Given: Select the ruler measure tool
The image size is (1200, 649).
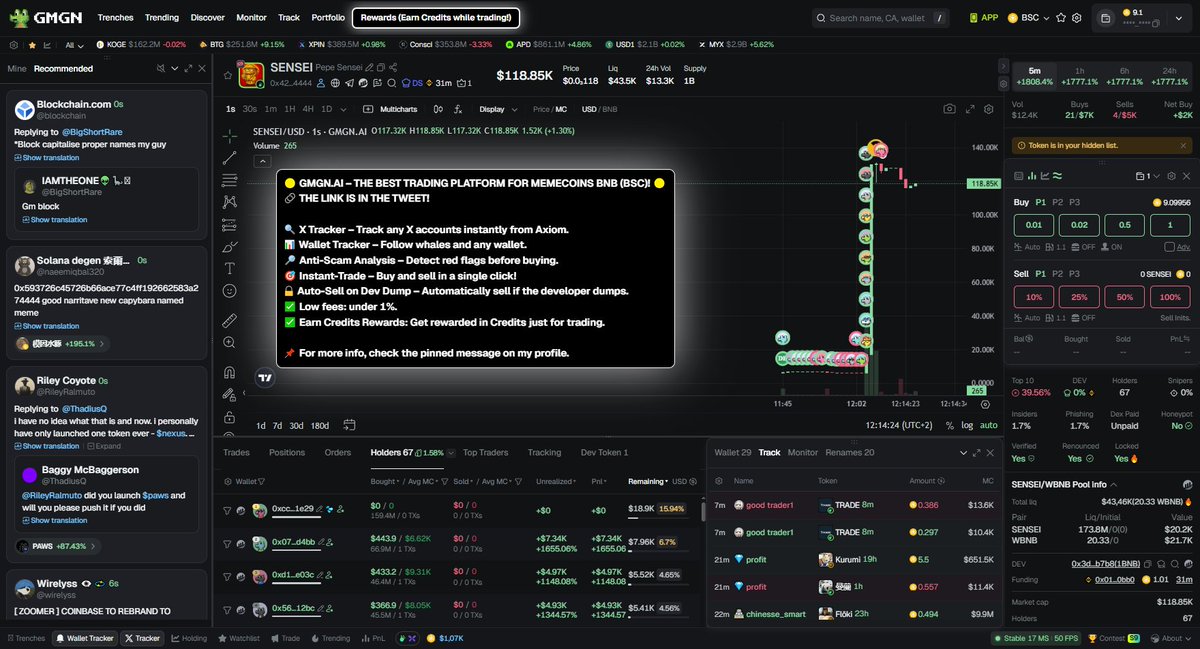Looking at the screenshot, I should tap(230, 320).
